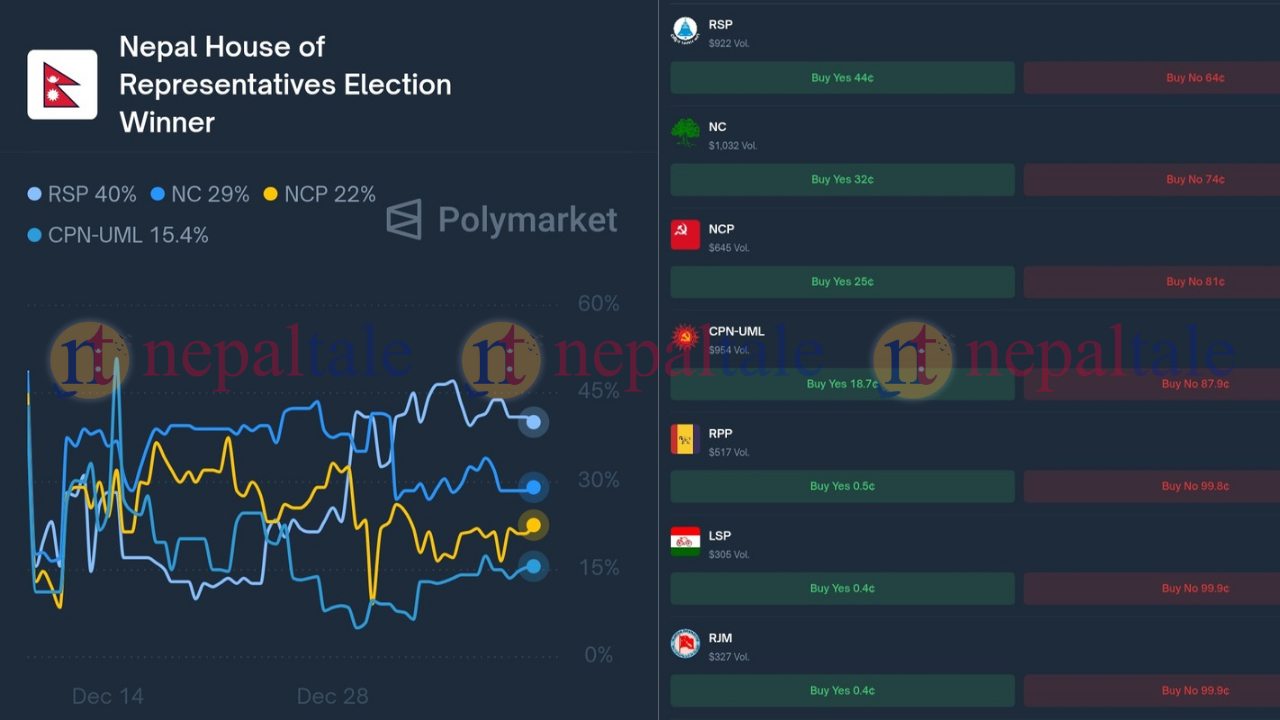
Task: Click the Polymarket logo
Action: [x=502, y=220]
